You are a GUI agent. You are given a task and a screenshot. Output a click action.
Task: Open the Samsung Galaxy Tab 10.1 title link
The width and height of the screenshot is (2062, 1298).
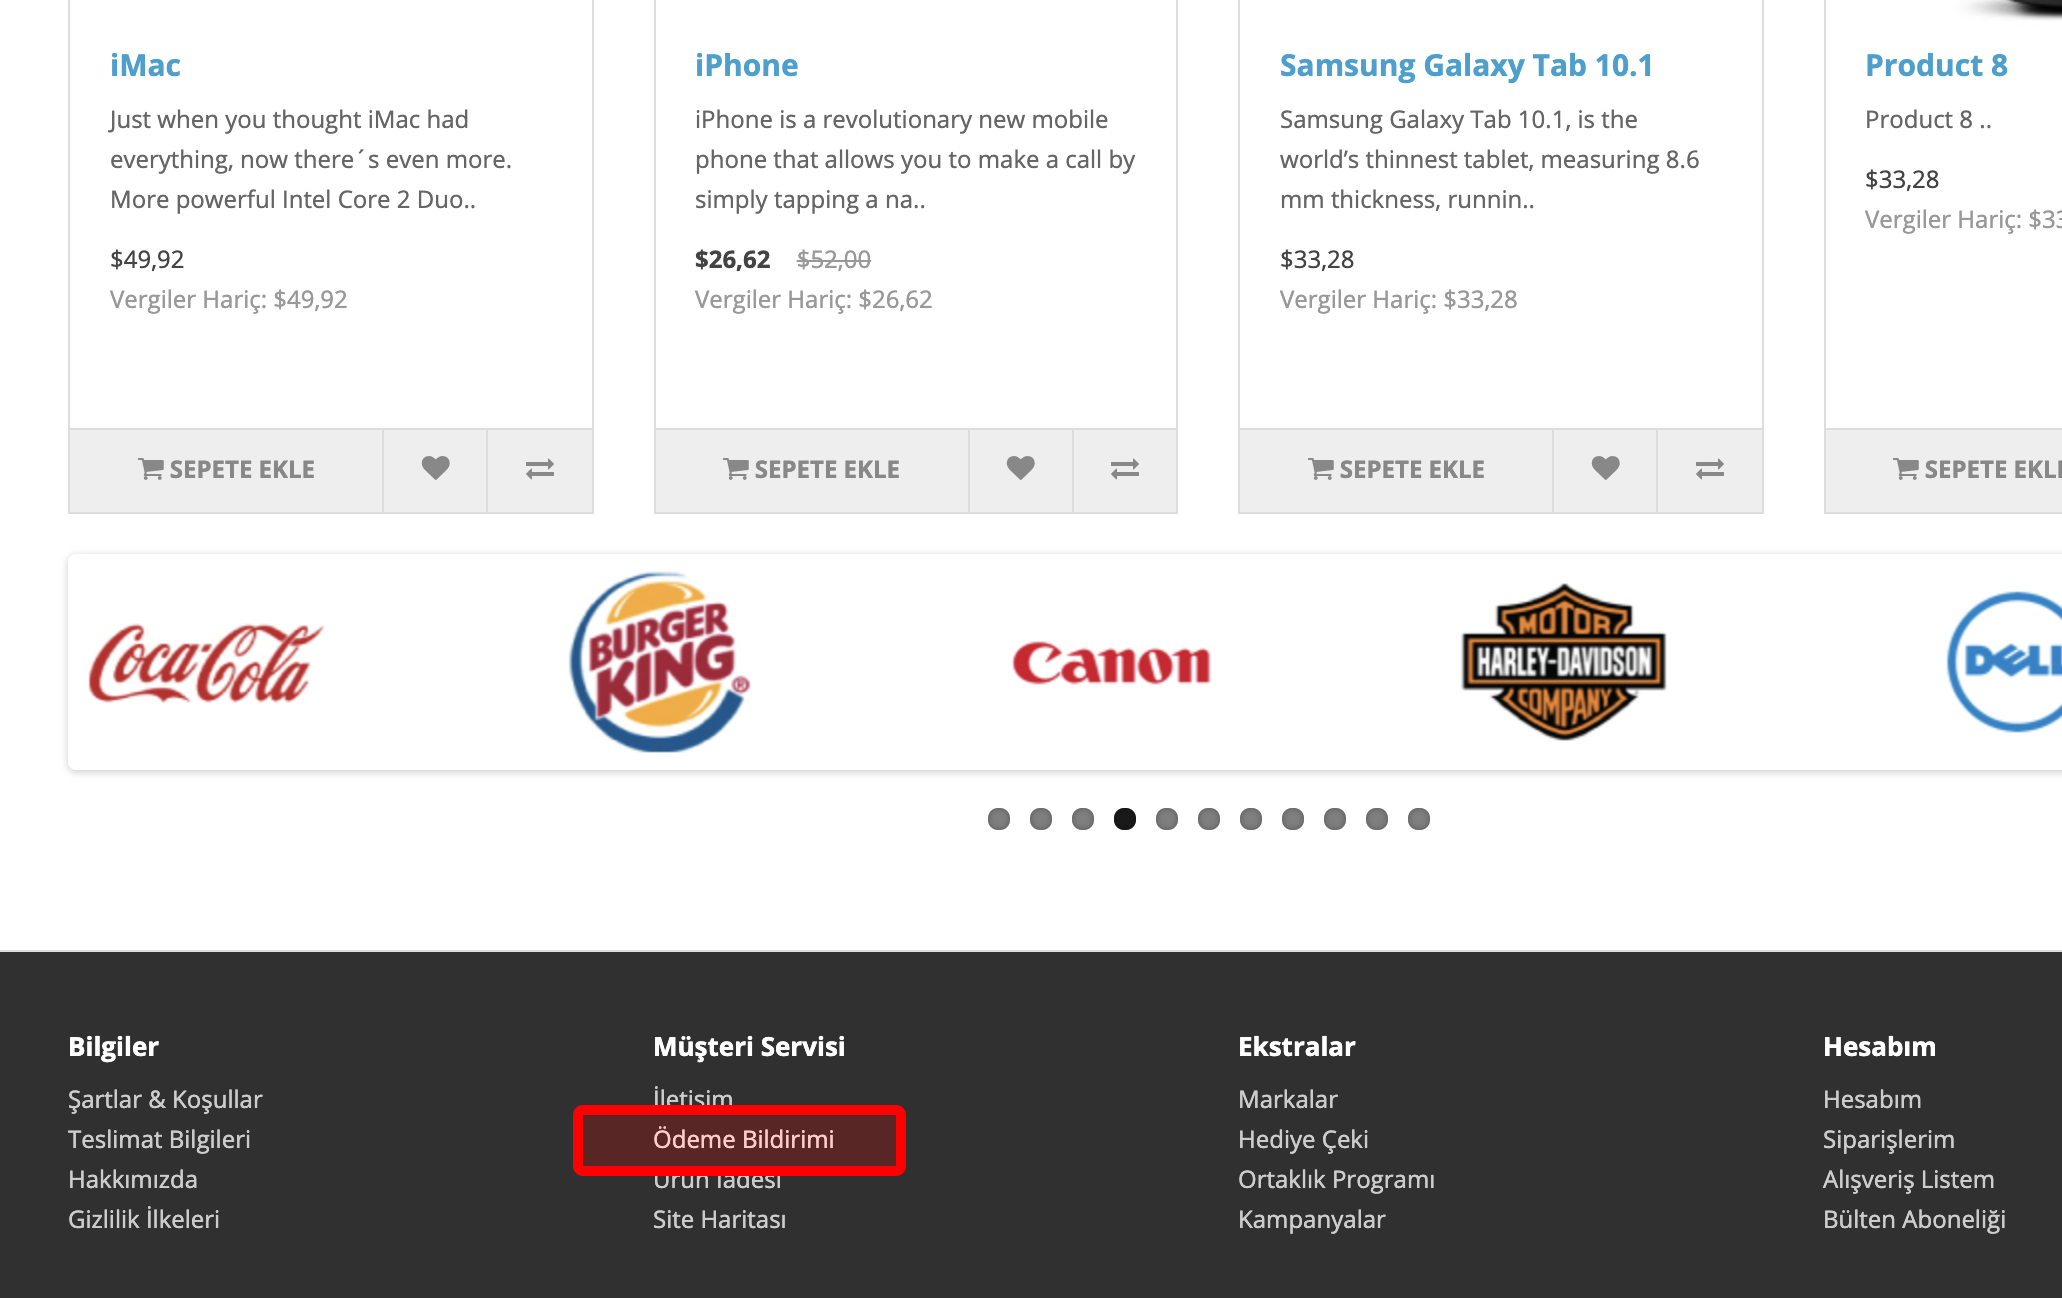point(1466,65)
